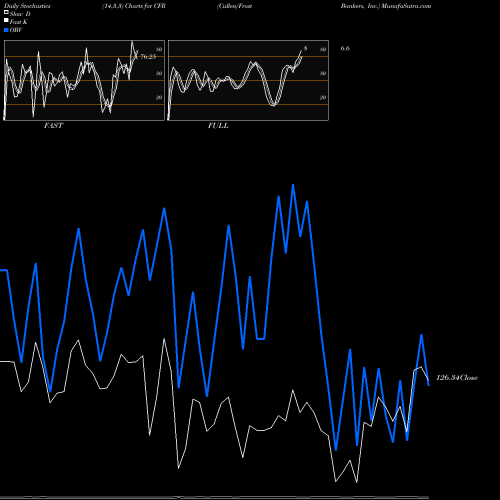
Task: Click the 'FAST' chart label
Action: point(53,126)
